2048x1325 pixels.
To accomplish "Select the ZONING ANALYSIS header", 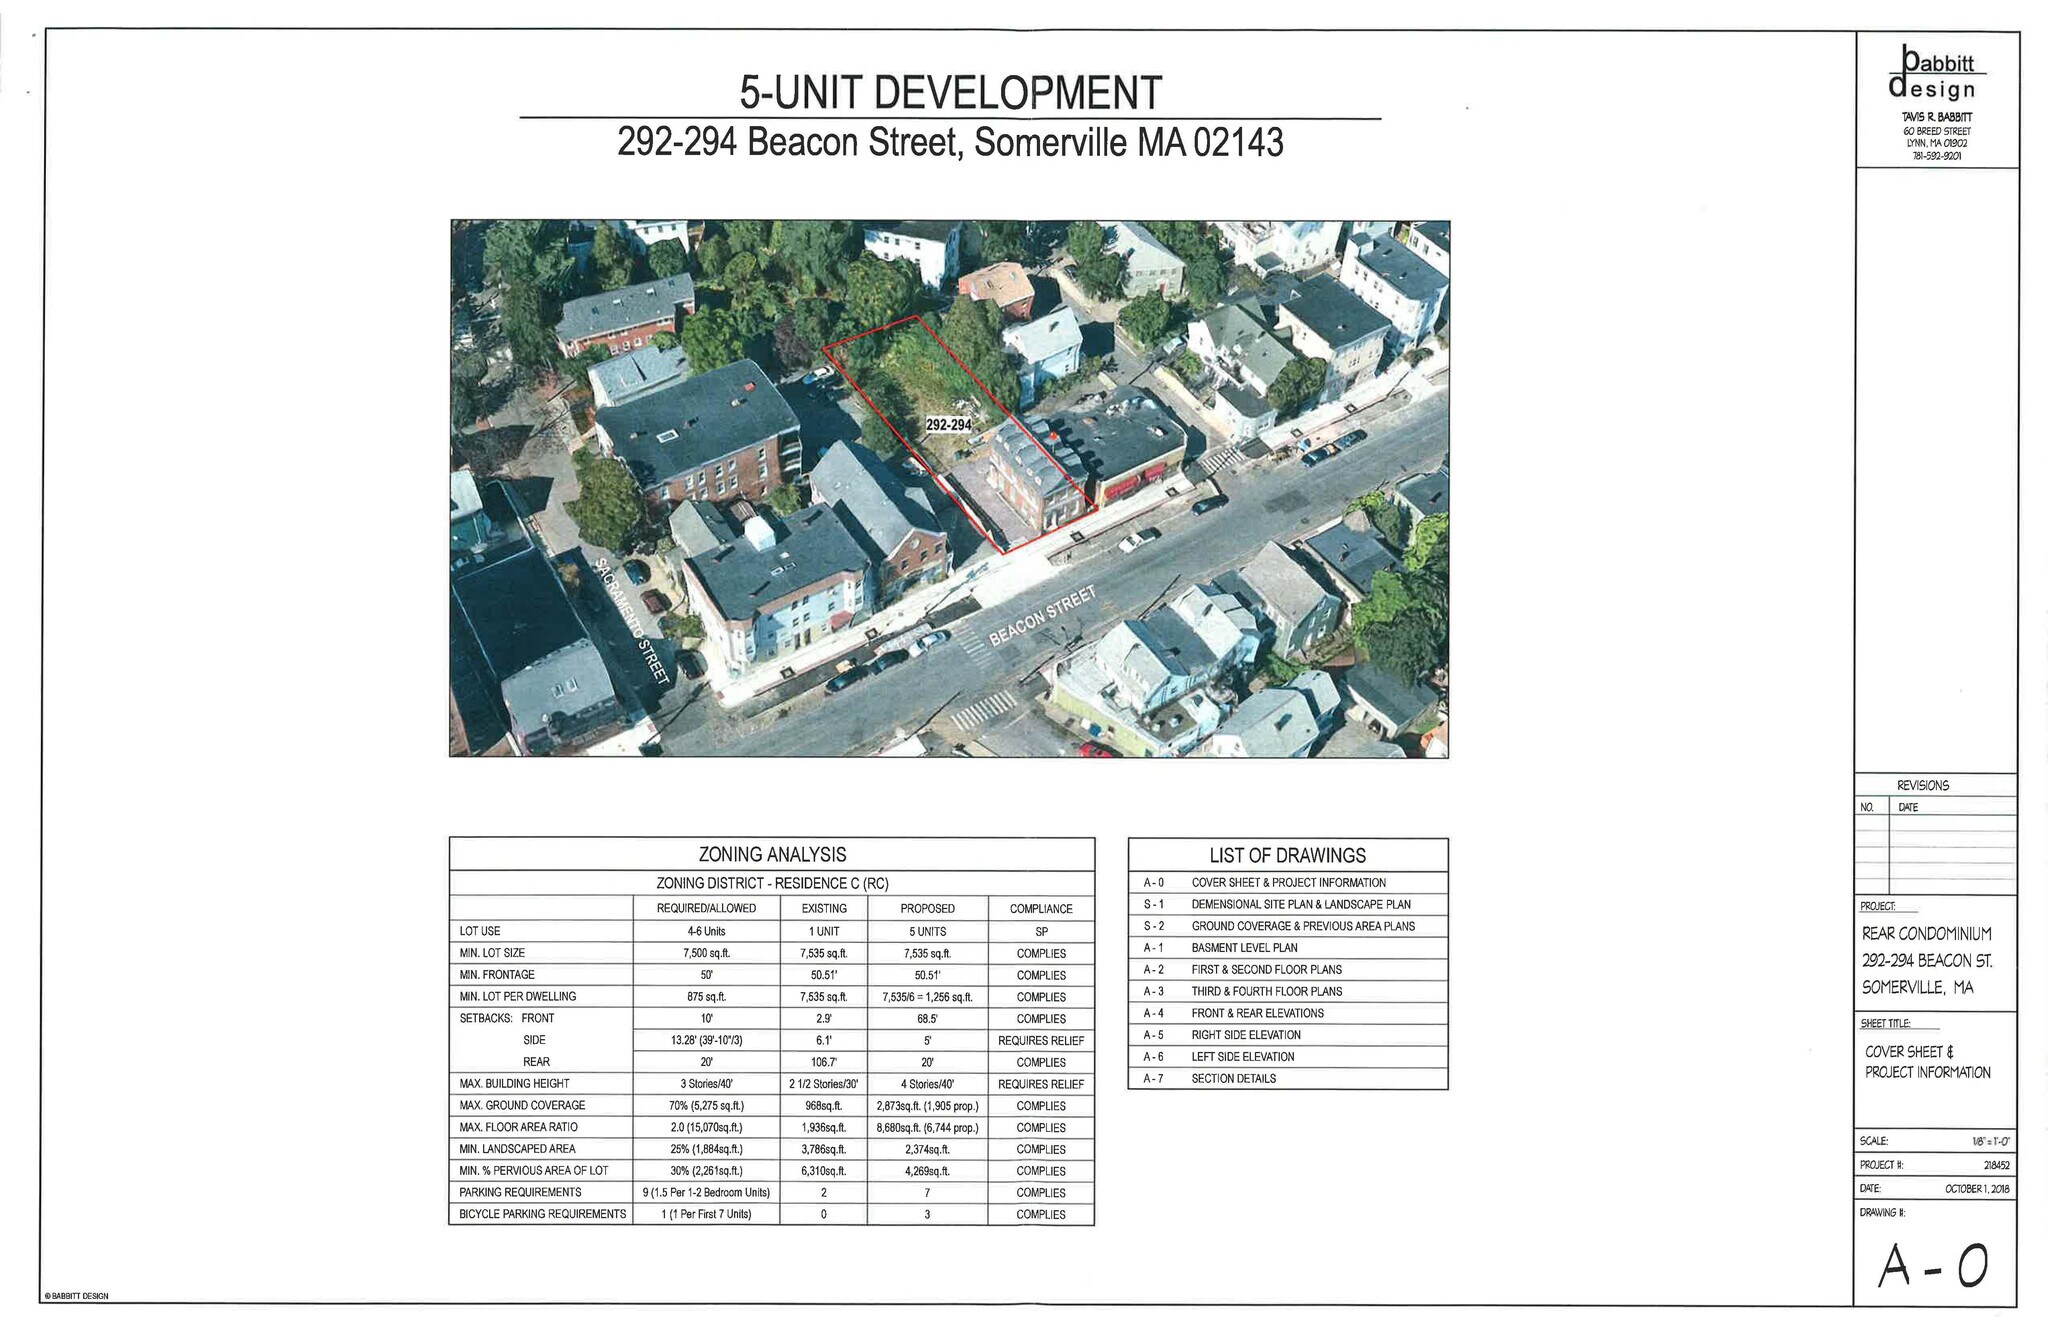I will click(x=770, y=856).
